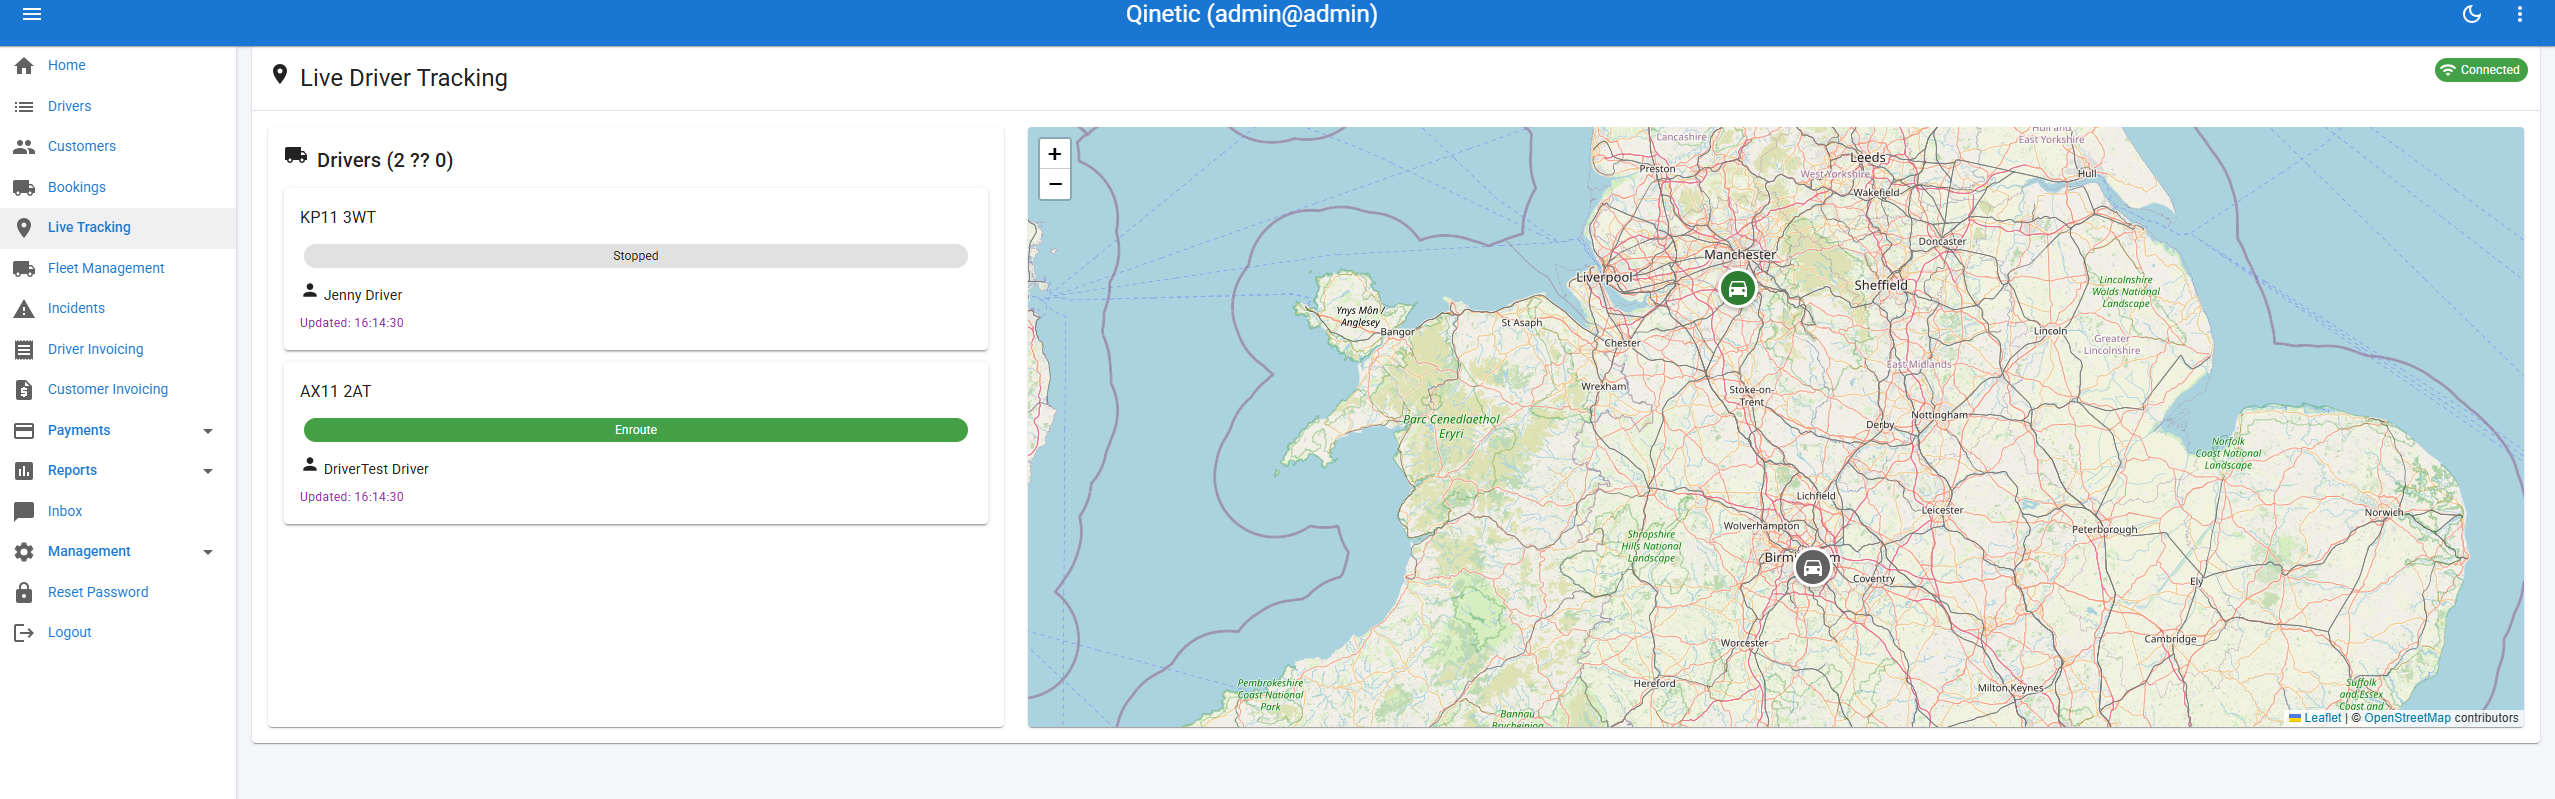Open the Incidents page
Image resolution: width=2555 pixels, height=799 pixels.
[76, 308]
